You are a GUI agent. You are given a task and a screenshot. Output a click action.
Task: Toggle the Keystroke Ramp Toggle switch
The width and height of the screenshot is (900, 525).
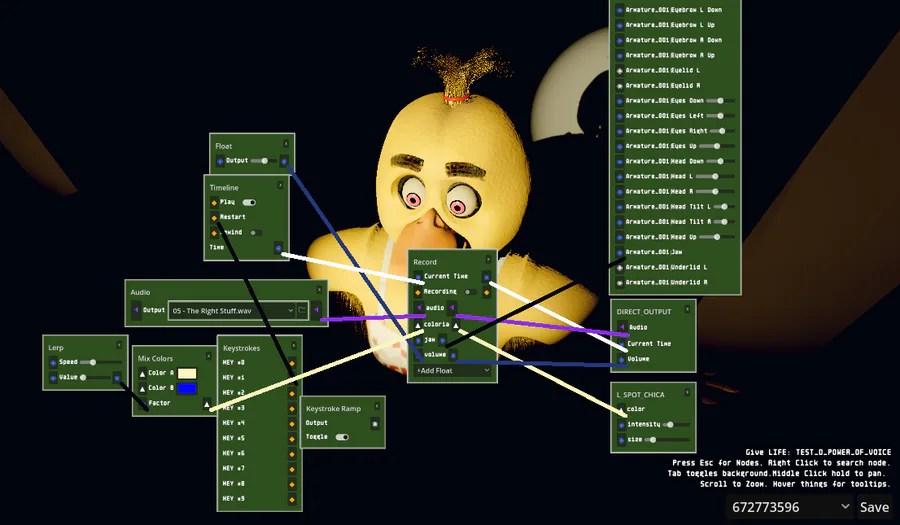pos(342,437)
